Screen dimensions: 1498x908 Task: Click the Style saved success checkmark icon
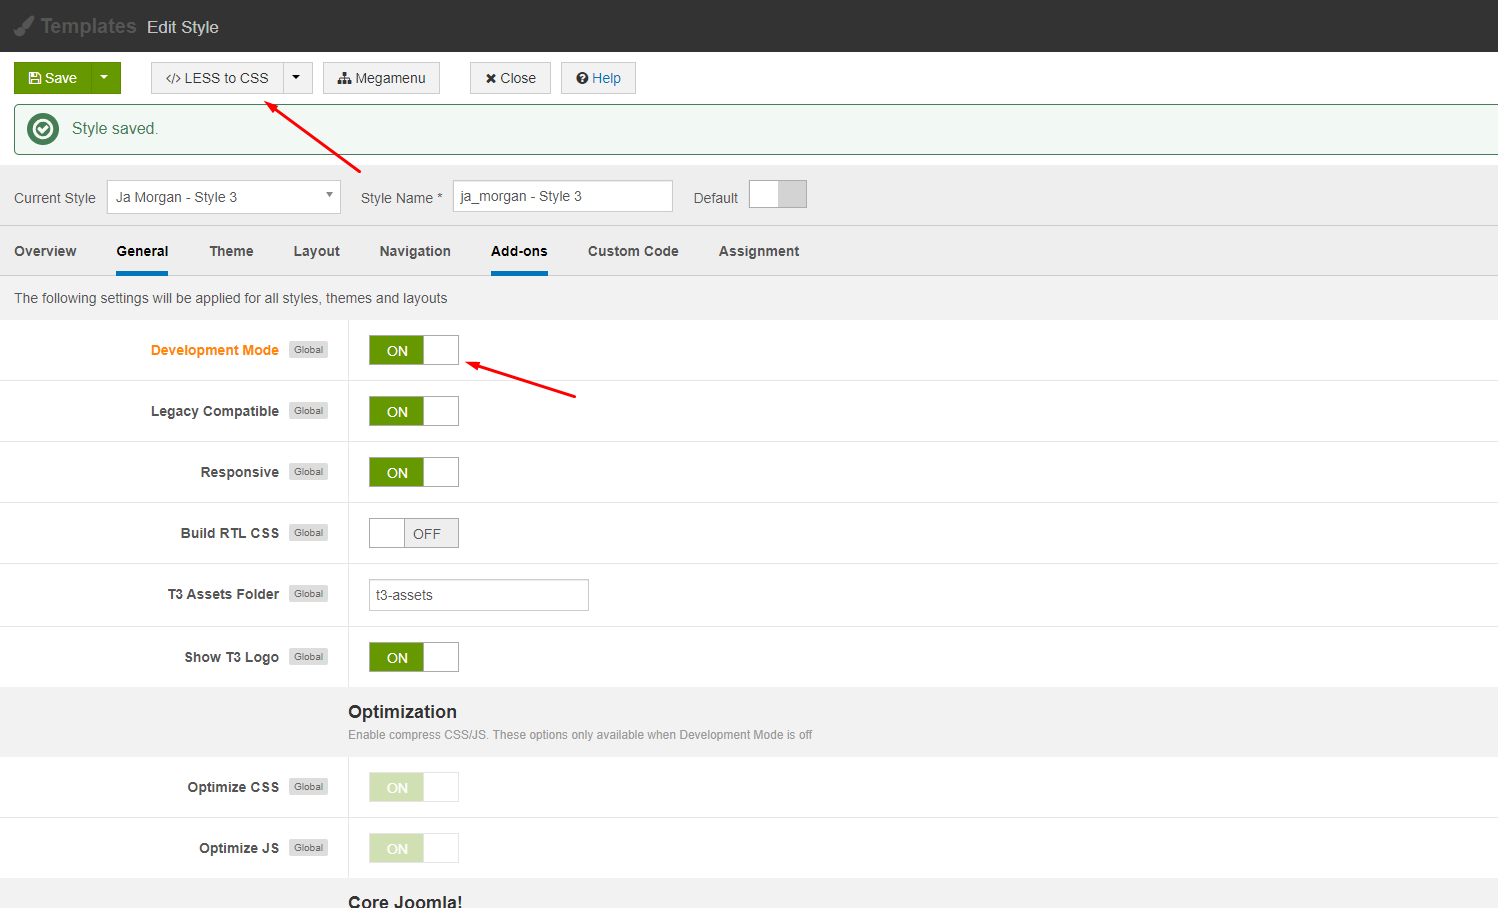tap(43, 129)
